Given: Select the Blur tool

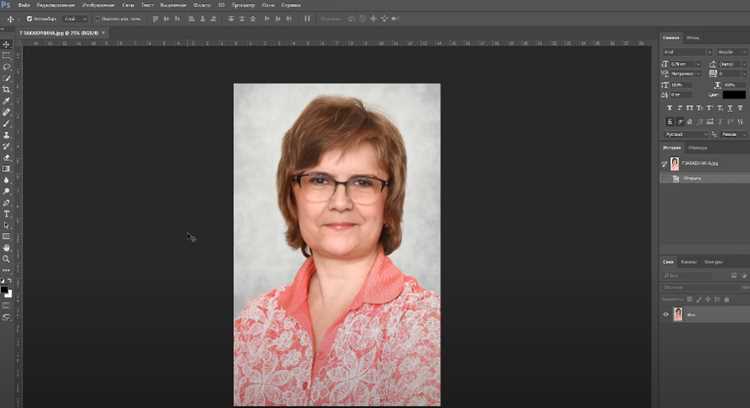Looking at the screenshot, I should pos(6,180).
